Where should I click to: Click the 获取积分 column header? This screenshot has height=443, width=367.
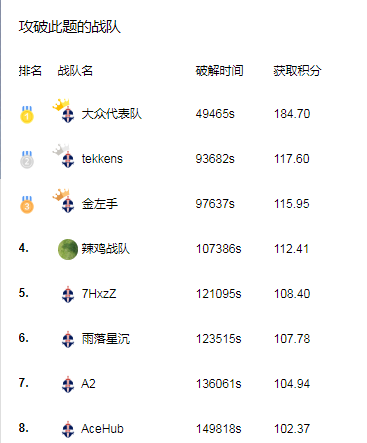(297, 71)
